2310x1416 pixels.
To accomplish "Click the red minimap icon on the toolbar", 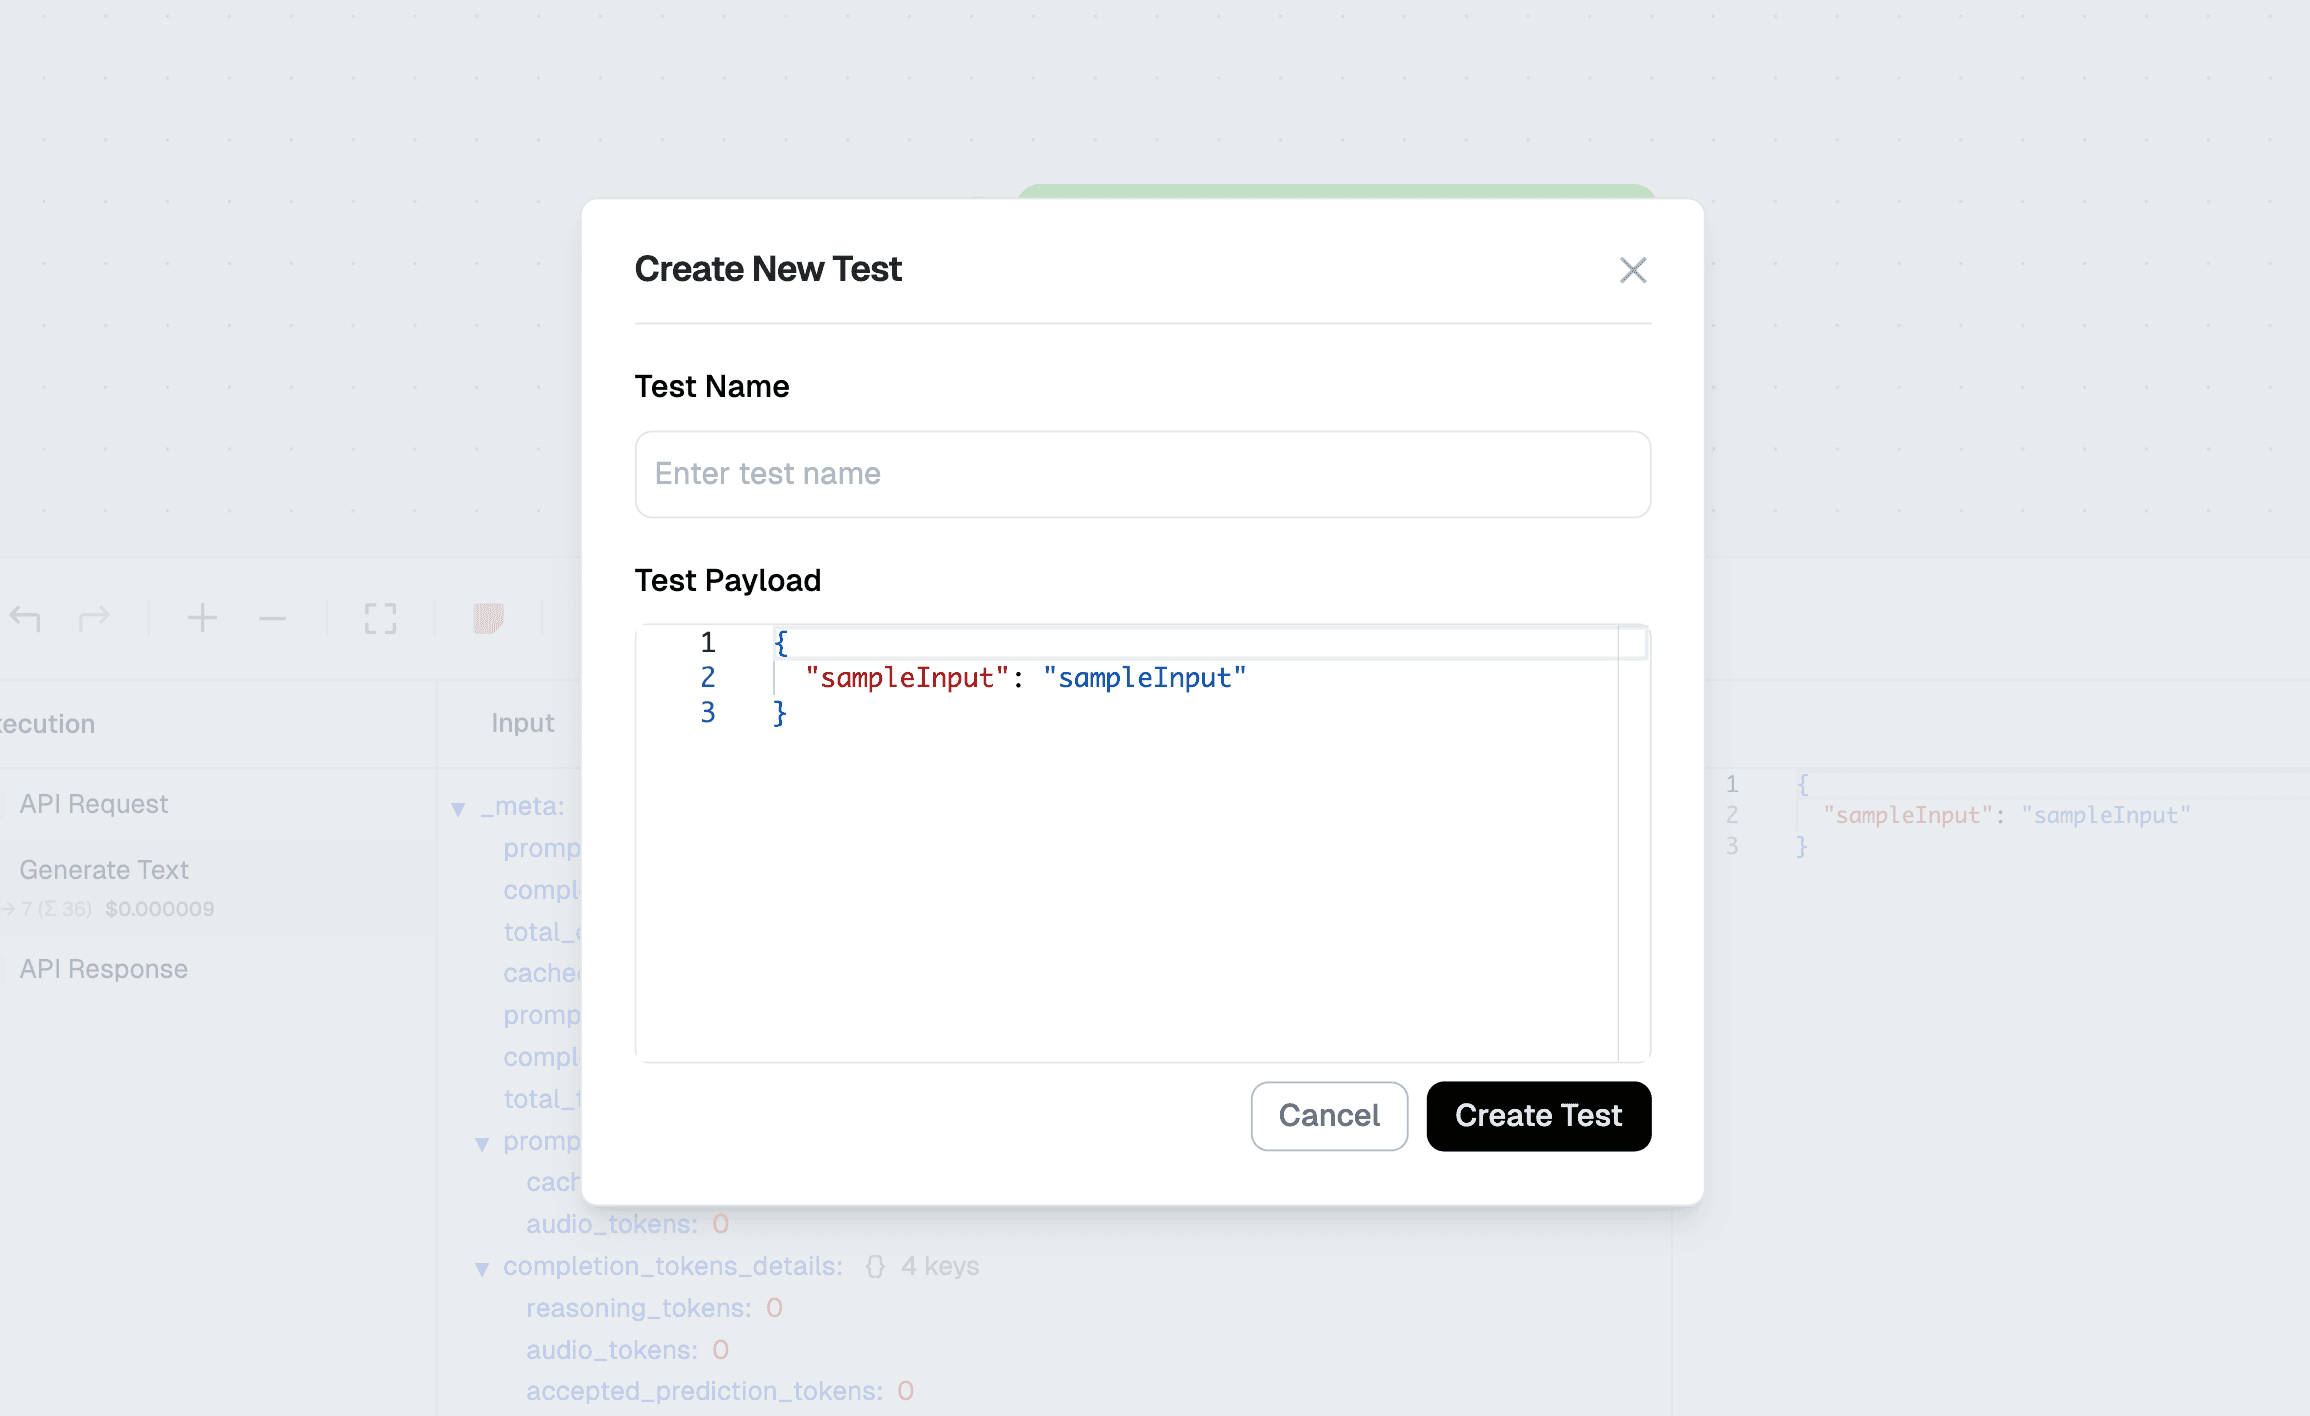I will (488, 618).
